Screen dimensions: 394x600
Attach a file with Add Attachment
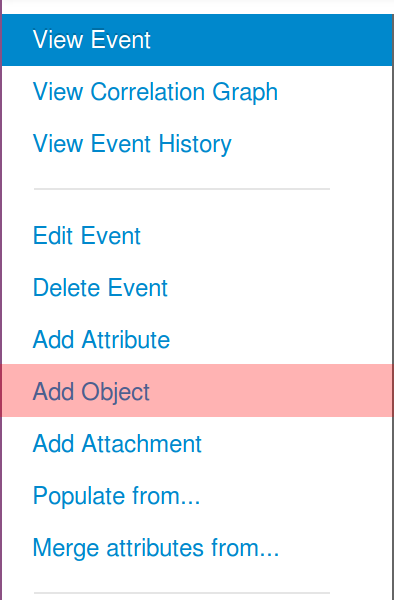pyautogui.click(x=197, y=444)
